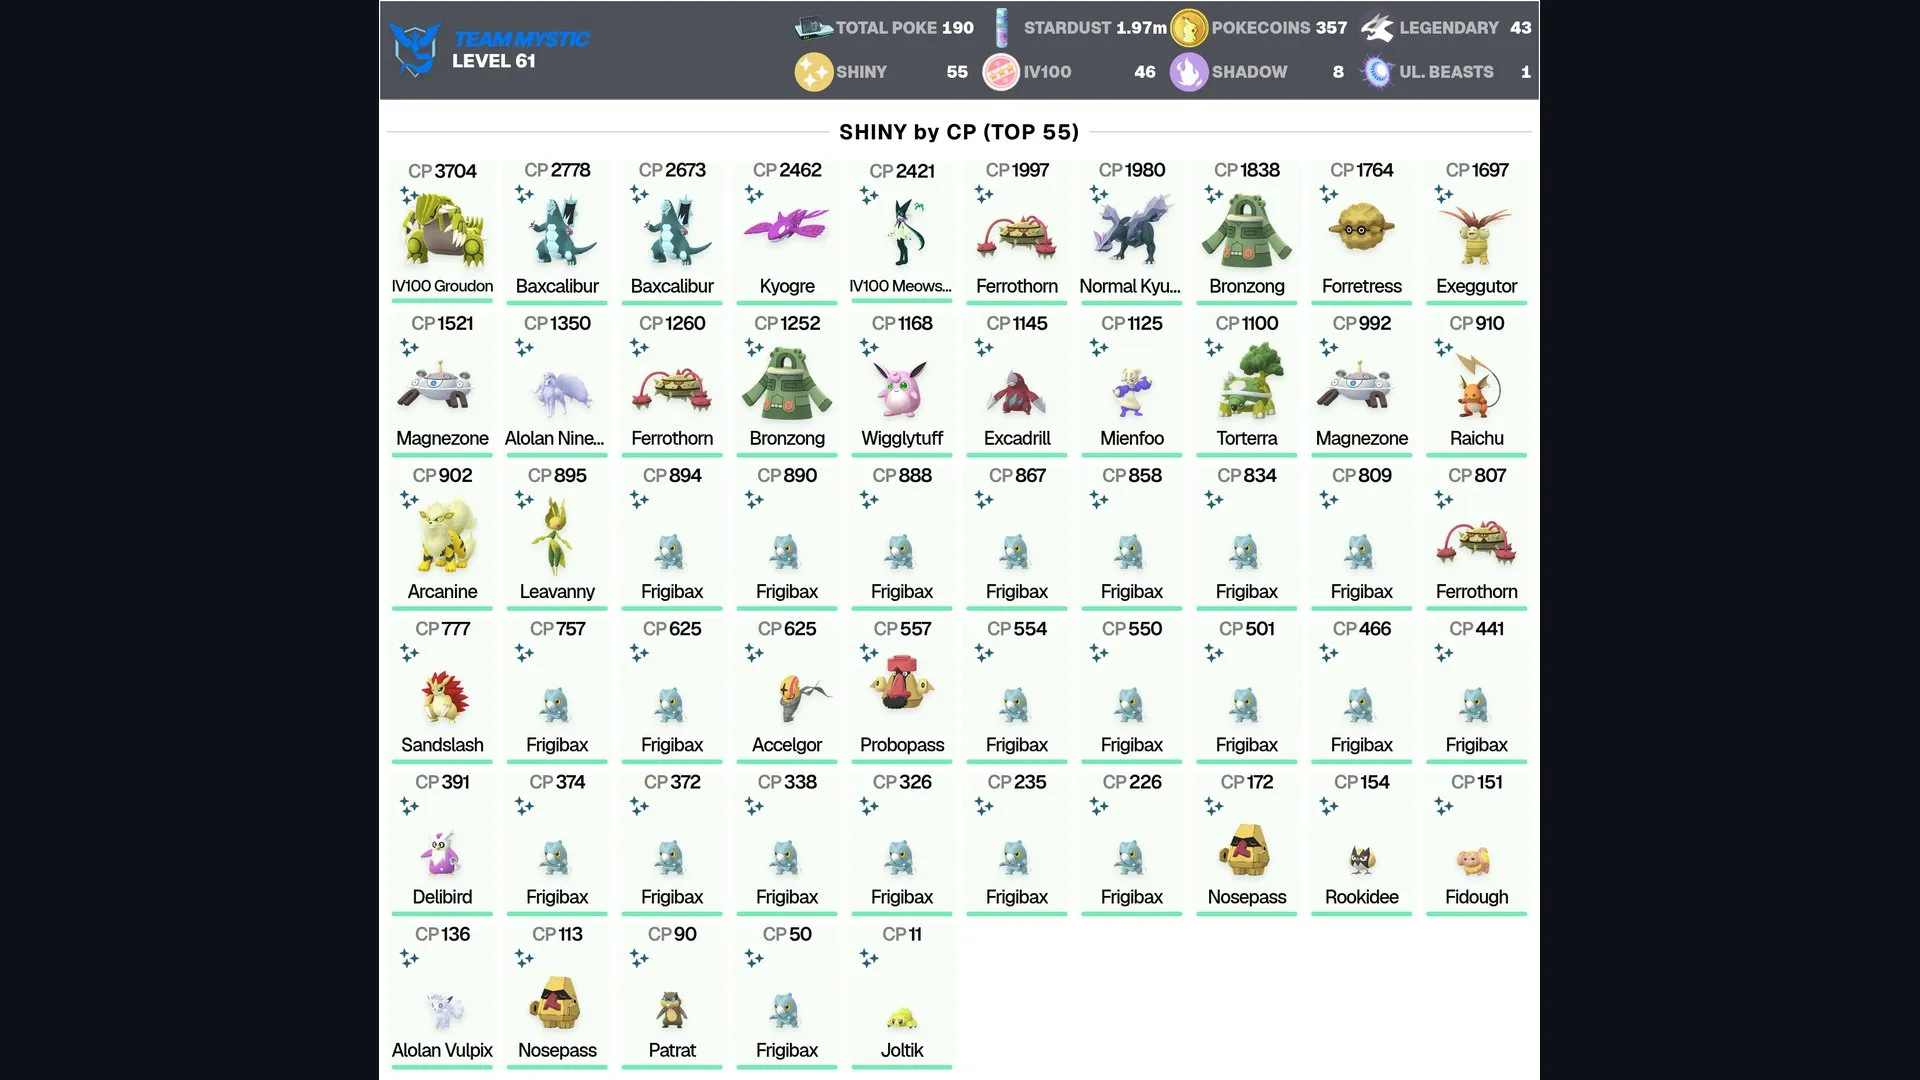This screenshot has width=1920, height=1080.
Task: Click the shiny sparkle on Alolan Ninetales' card
Action: coord(524,347)
